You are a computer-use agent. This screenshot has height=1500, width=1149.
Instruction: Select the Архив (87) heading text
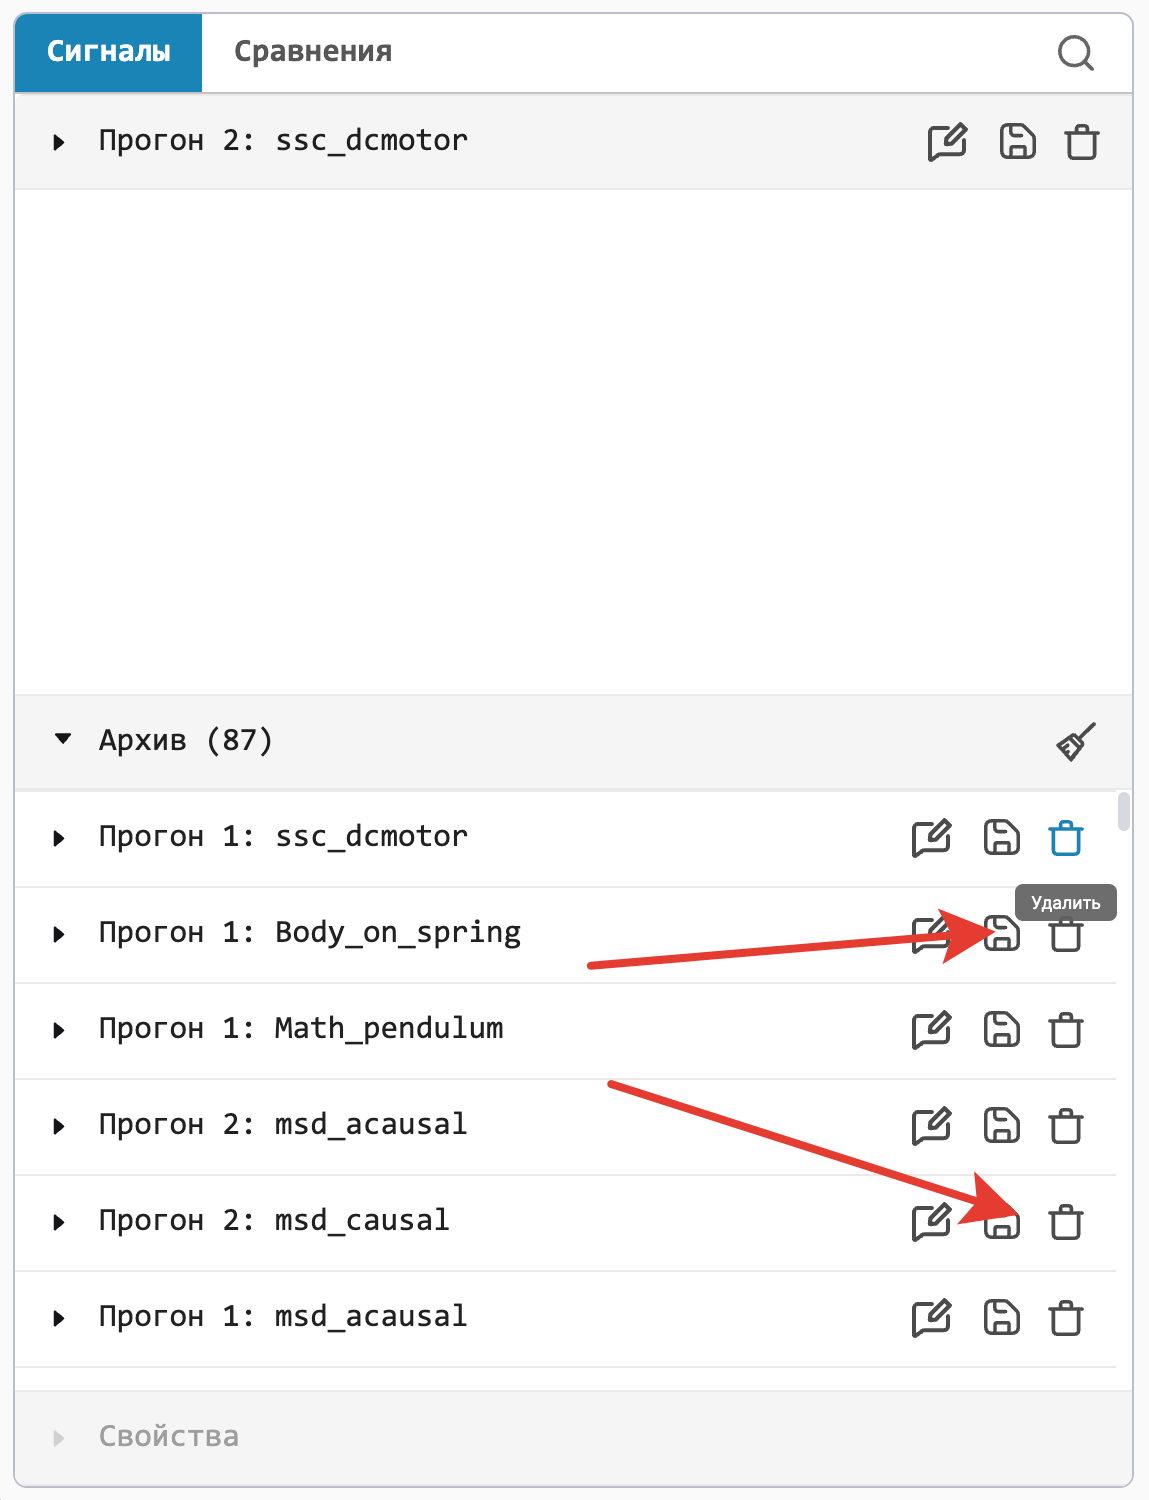point(185,740)
